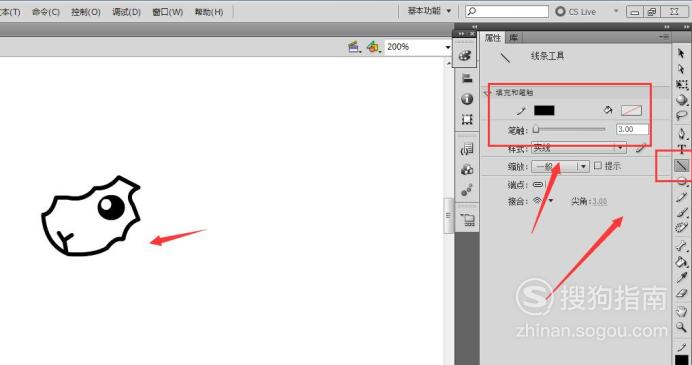The image size is (692, 365).
Task: Open the Components panel icon
Action: pyautogui.click(x=467, y=169)
